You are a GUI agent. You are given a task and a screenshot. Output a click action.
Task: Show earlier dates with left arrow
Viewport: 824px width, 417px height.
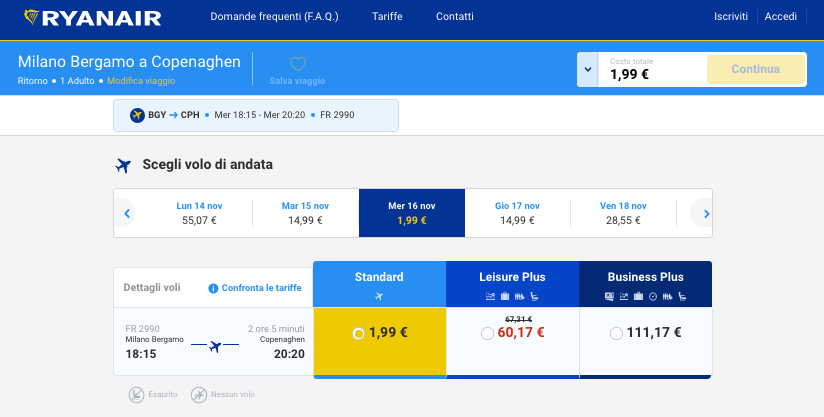point(127,213)
